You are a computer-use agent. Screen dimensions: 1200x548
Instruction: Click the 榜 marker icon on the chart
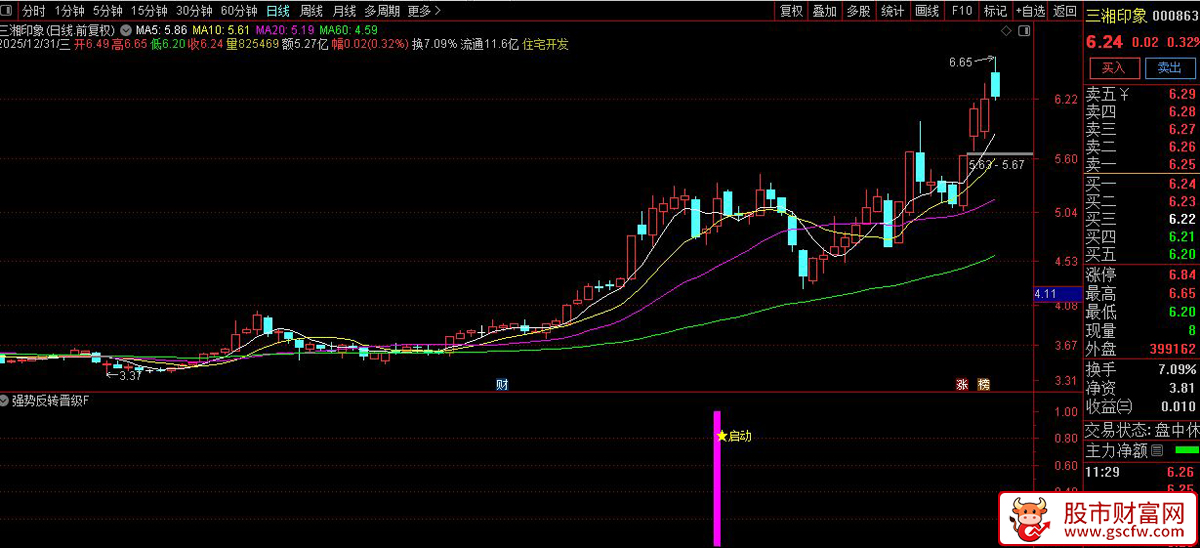[983, 384]
